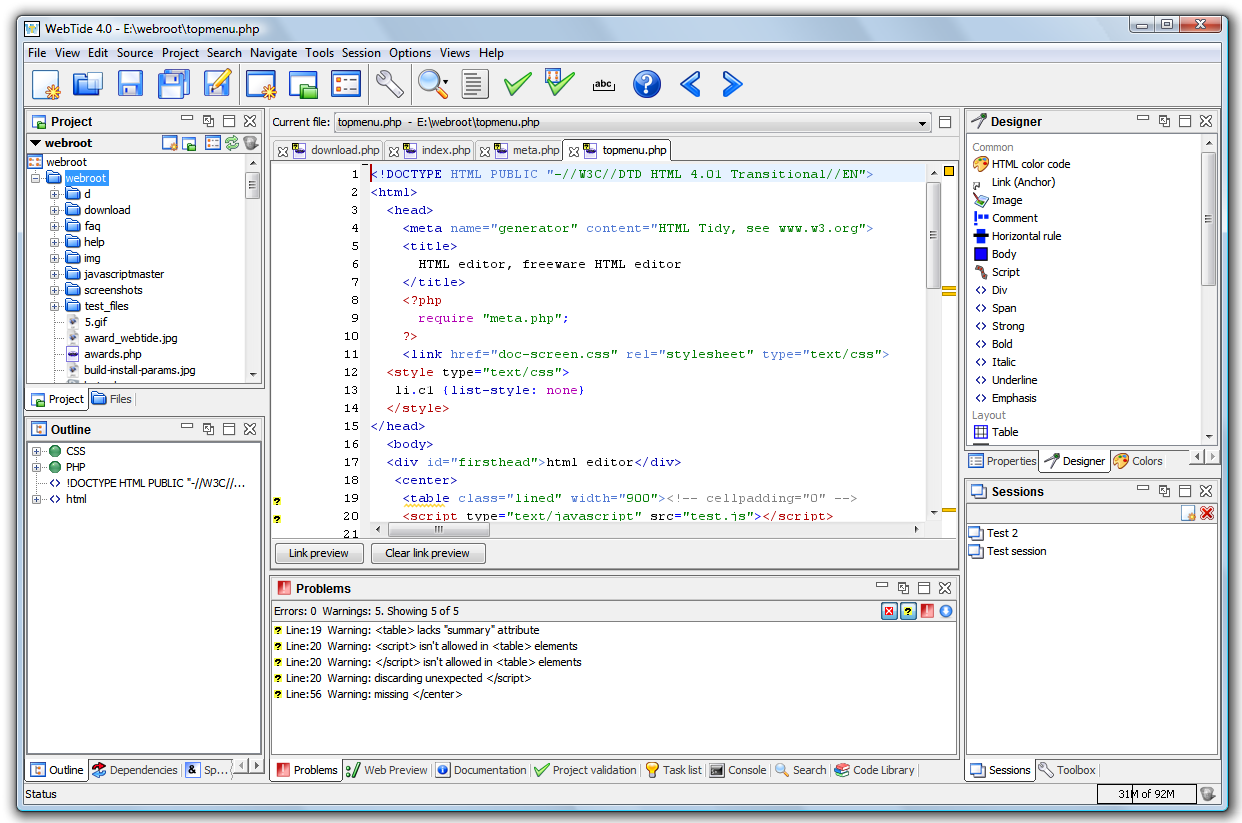The width and height of the screenshot is (1242, 823).
Task: Expand the screenshots folder
Action: click(55, 290)
